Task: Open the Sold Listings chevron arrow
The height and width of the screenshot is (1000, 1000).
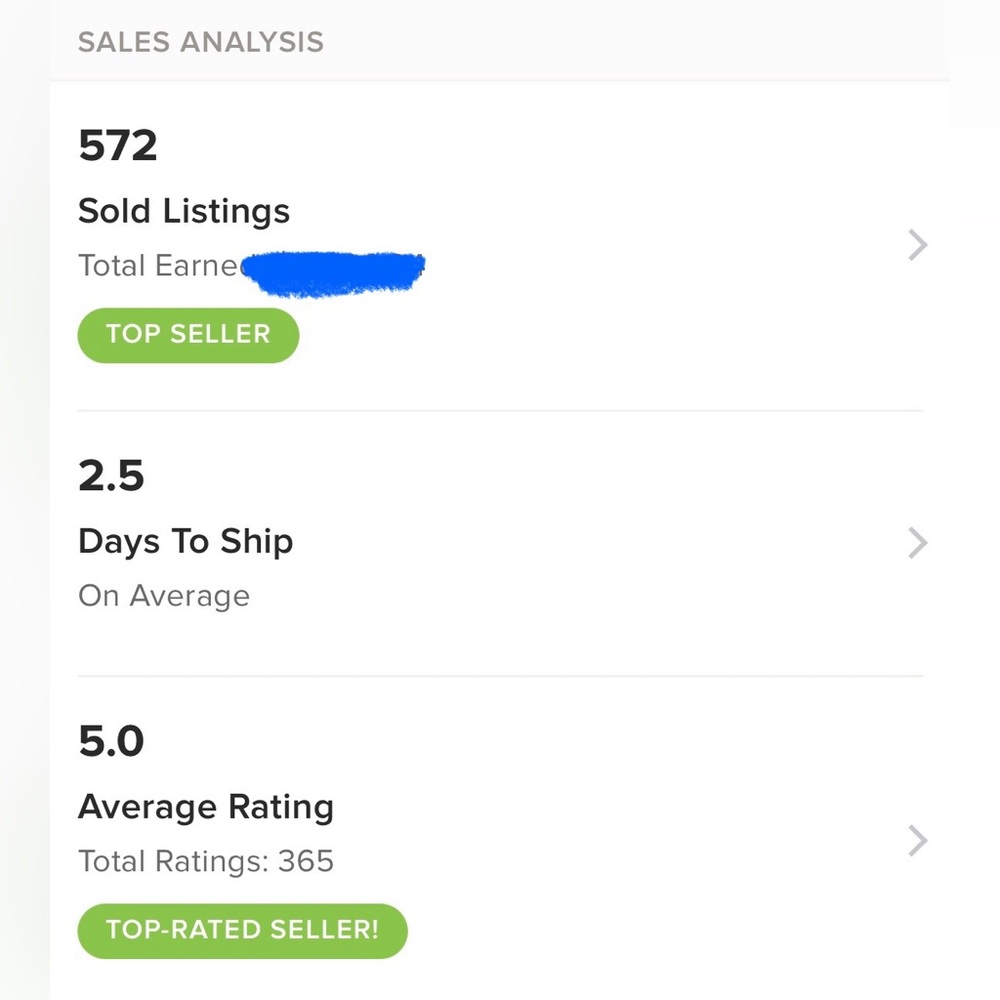Action: 917,245
